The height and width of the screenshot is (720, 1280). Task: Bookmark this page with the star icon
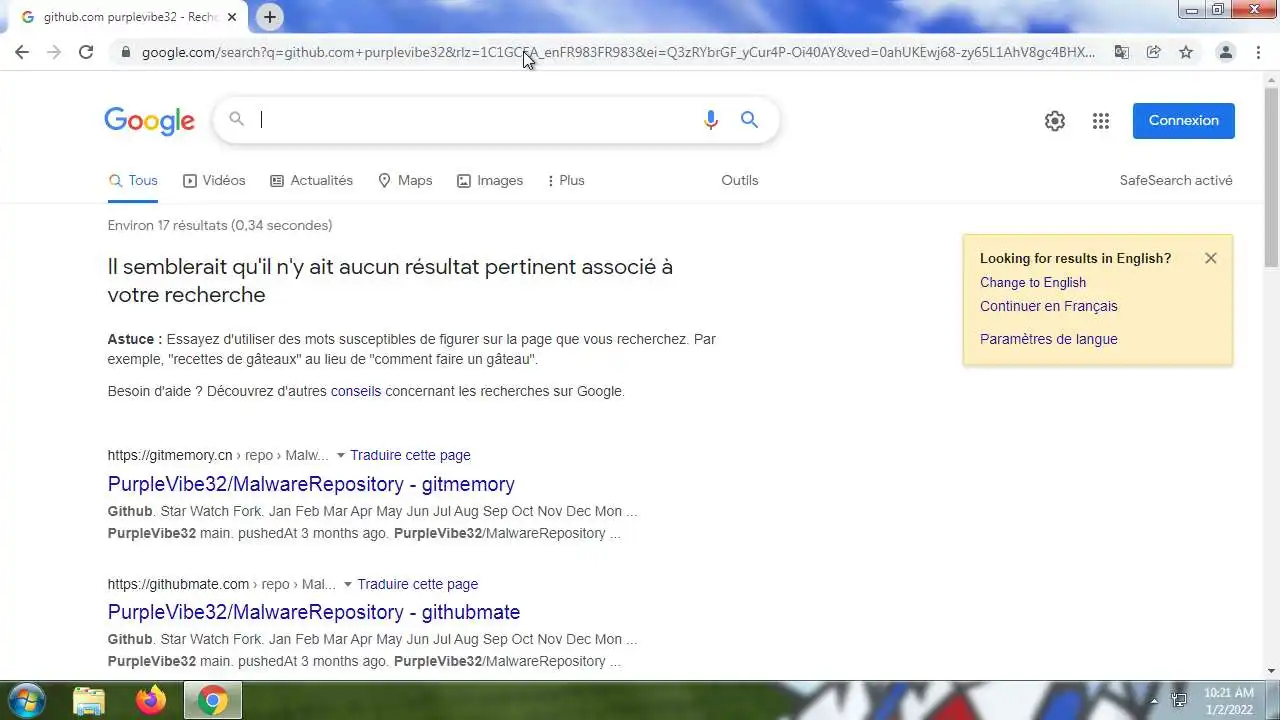tap(1186, 52)
